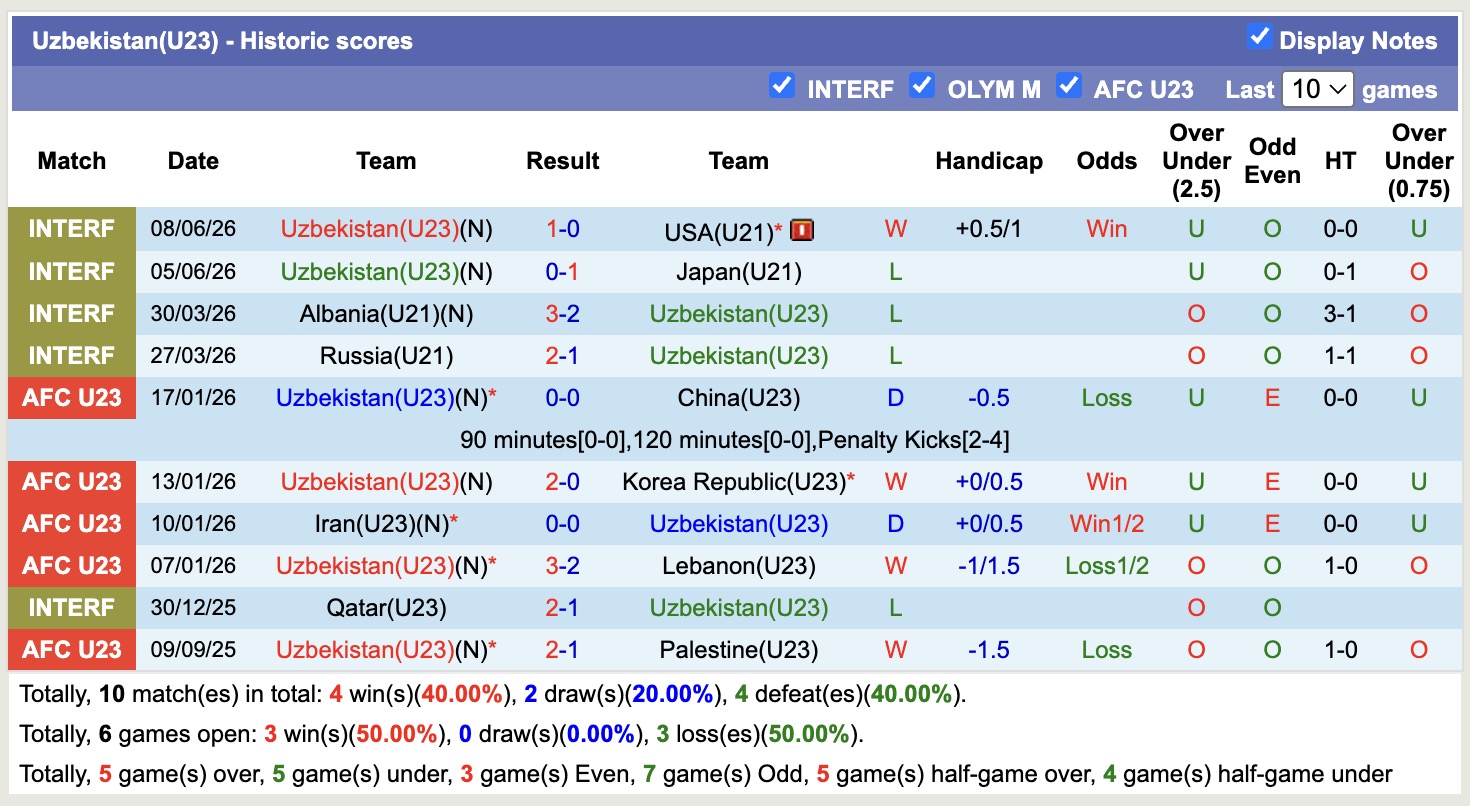Click the 1-0 result against USA(U21)

[x=563, y=229]
